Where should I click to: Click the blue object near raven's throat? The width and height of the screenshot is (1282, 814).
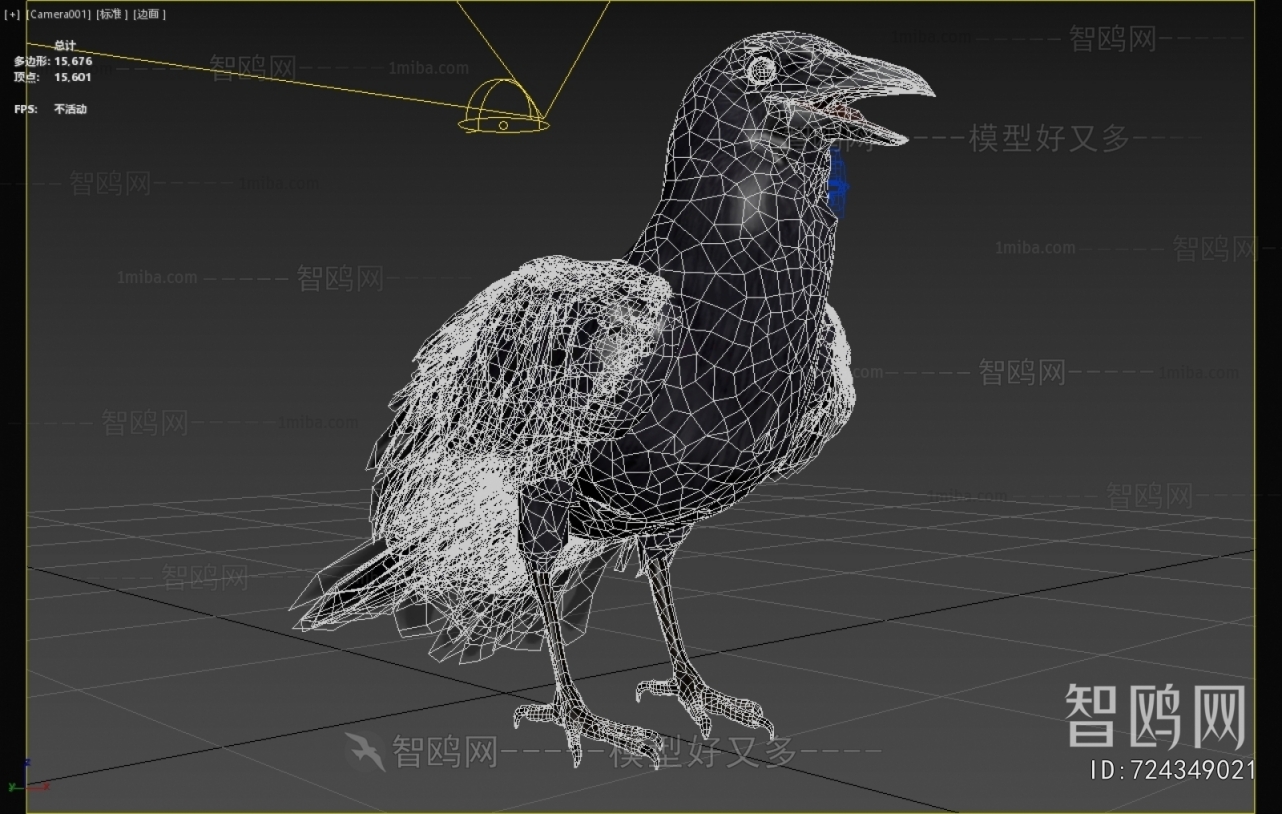click(x=838, y=187)
